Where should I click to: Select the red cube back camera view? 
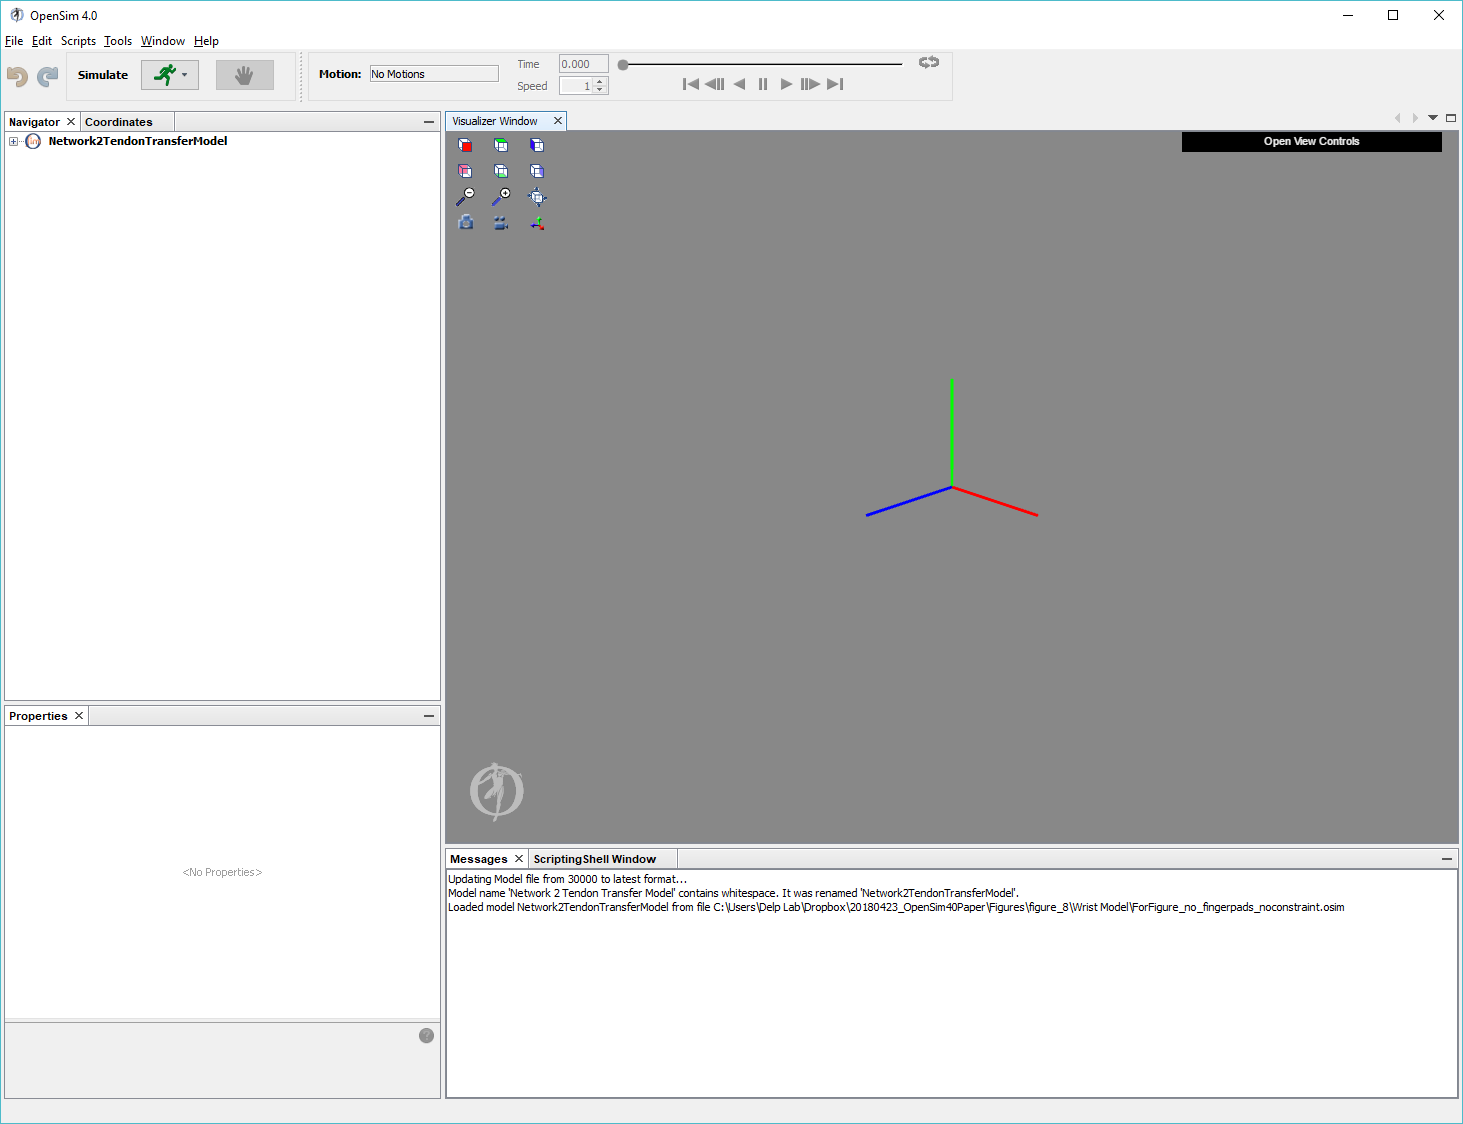pyautogui.click(x=465, y=144)
